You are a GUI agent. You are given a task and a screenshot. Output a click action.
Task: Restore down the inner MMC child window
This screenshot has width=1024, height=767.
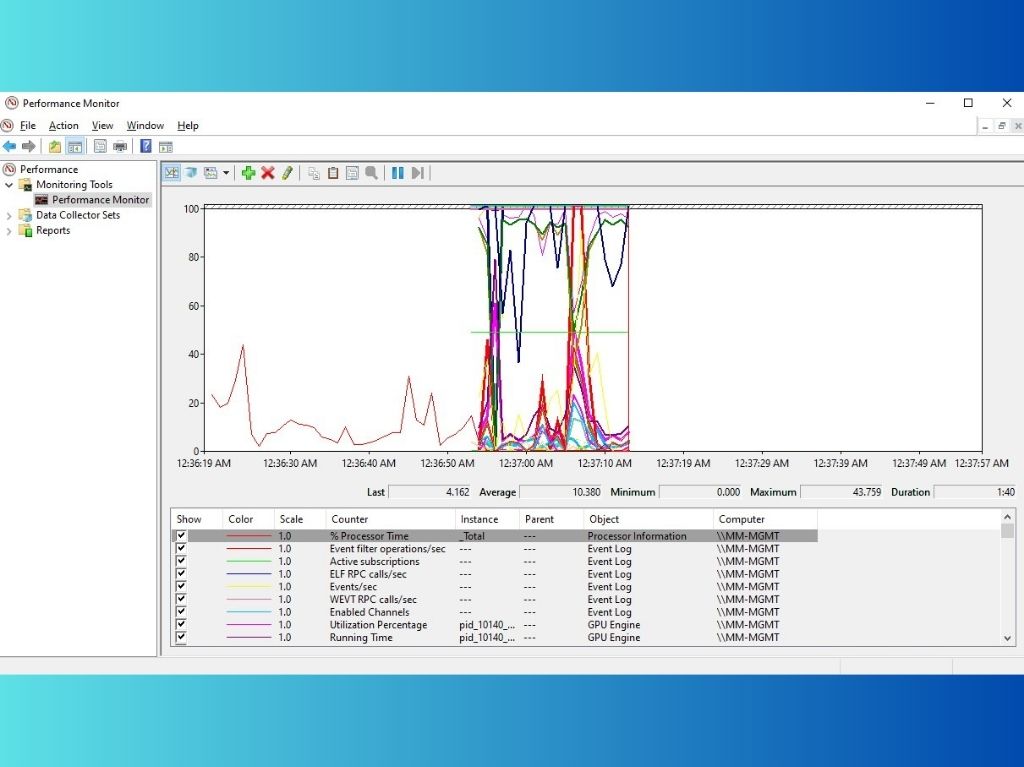1001,126
